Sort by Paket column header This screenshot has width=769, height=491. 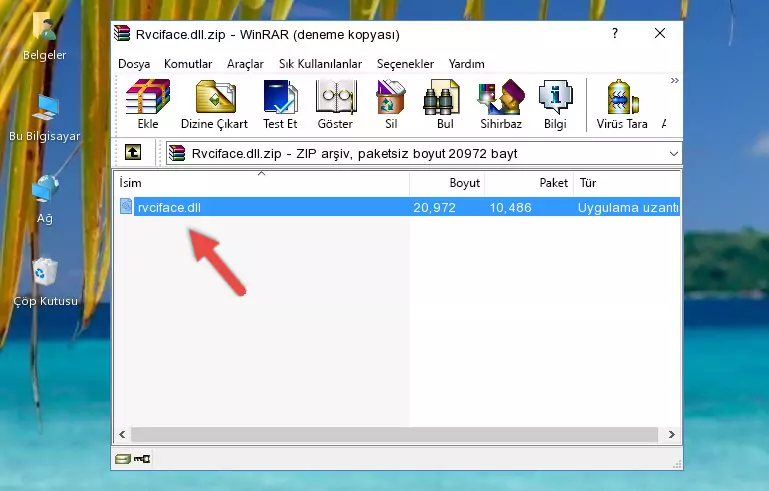pos(529,183)
